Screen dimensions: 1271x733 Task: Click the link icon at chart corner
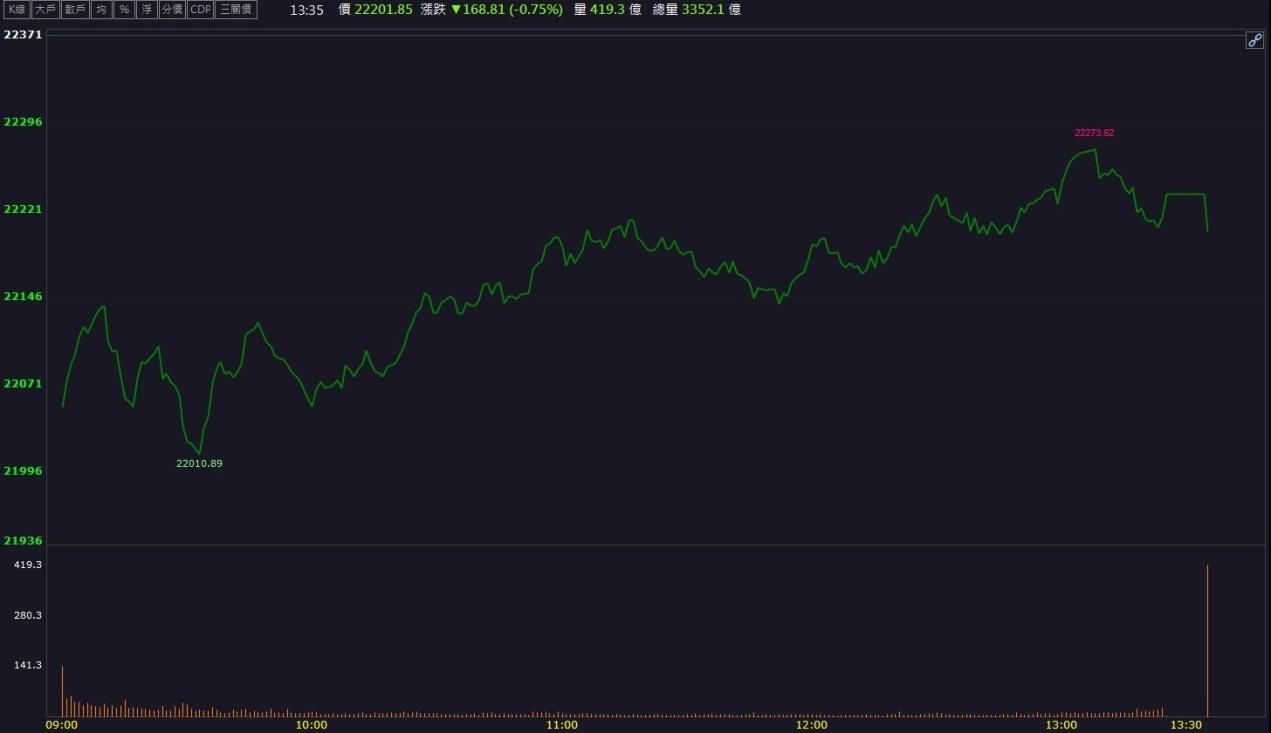click(1255, 40)
